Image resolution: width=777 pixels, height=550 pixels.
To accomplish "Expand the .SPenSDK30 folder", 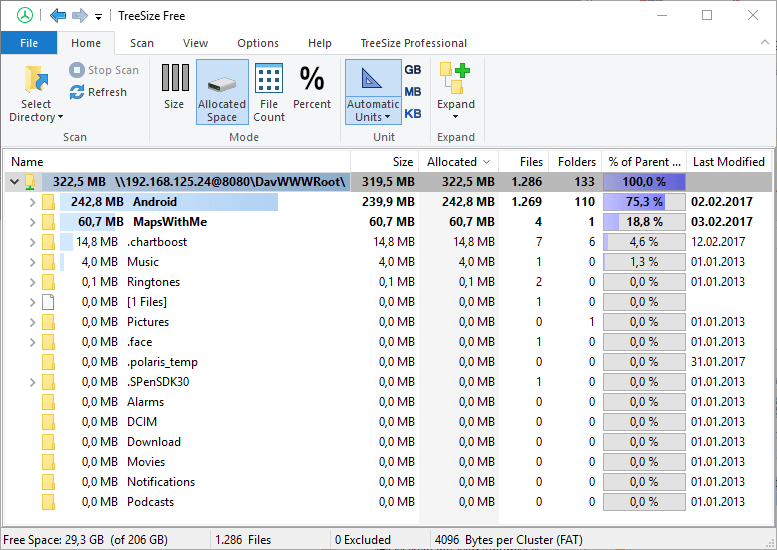I will (32, 382).
